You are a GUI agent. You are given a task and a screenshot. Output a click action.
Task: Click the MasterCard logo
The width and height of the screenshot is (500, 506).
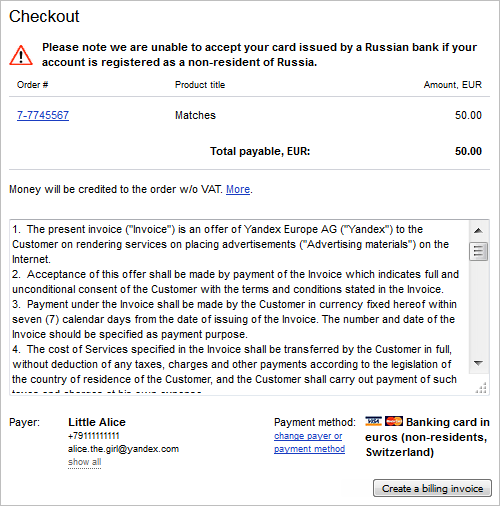[394, 422]
